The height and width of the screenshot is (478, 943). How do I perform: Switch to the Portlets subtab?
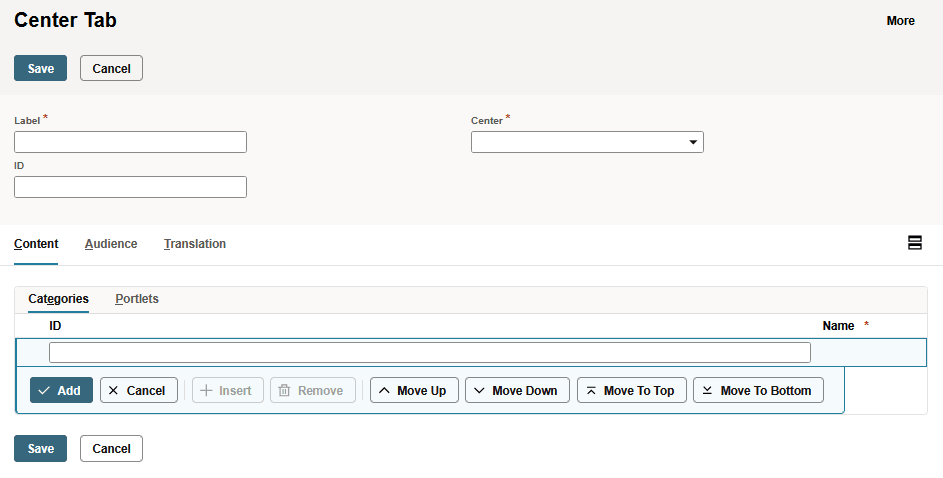[137, 299]
